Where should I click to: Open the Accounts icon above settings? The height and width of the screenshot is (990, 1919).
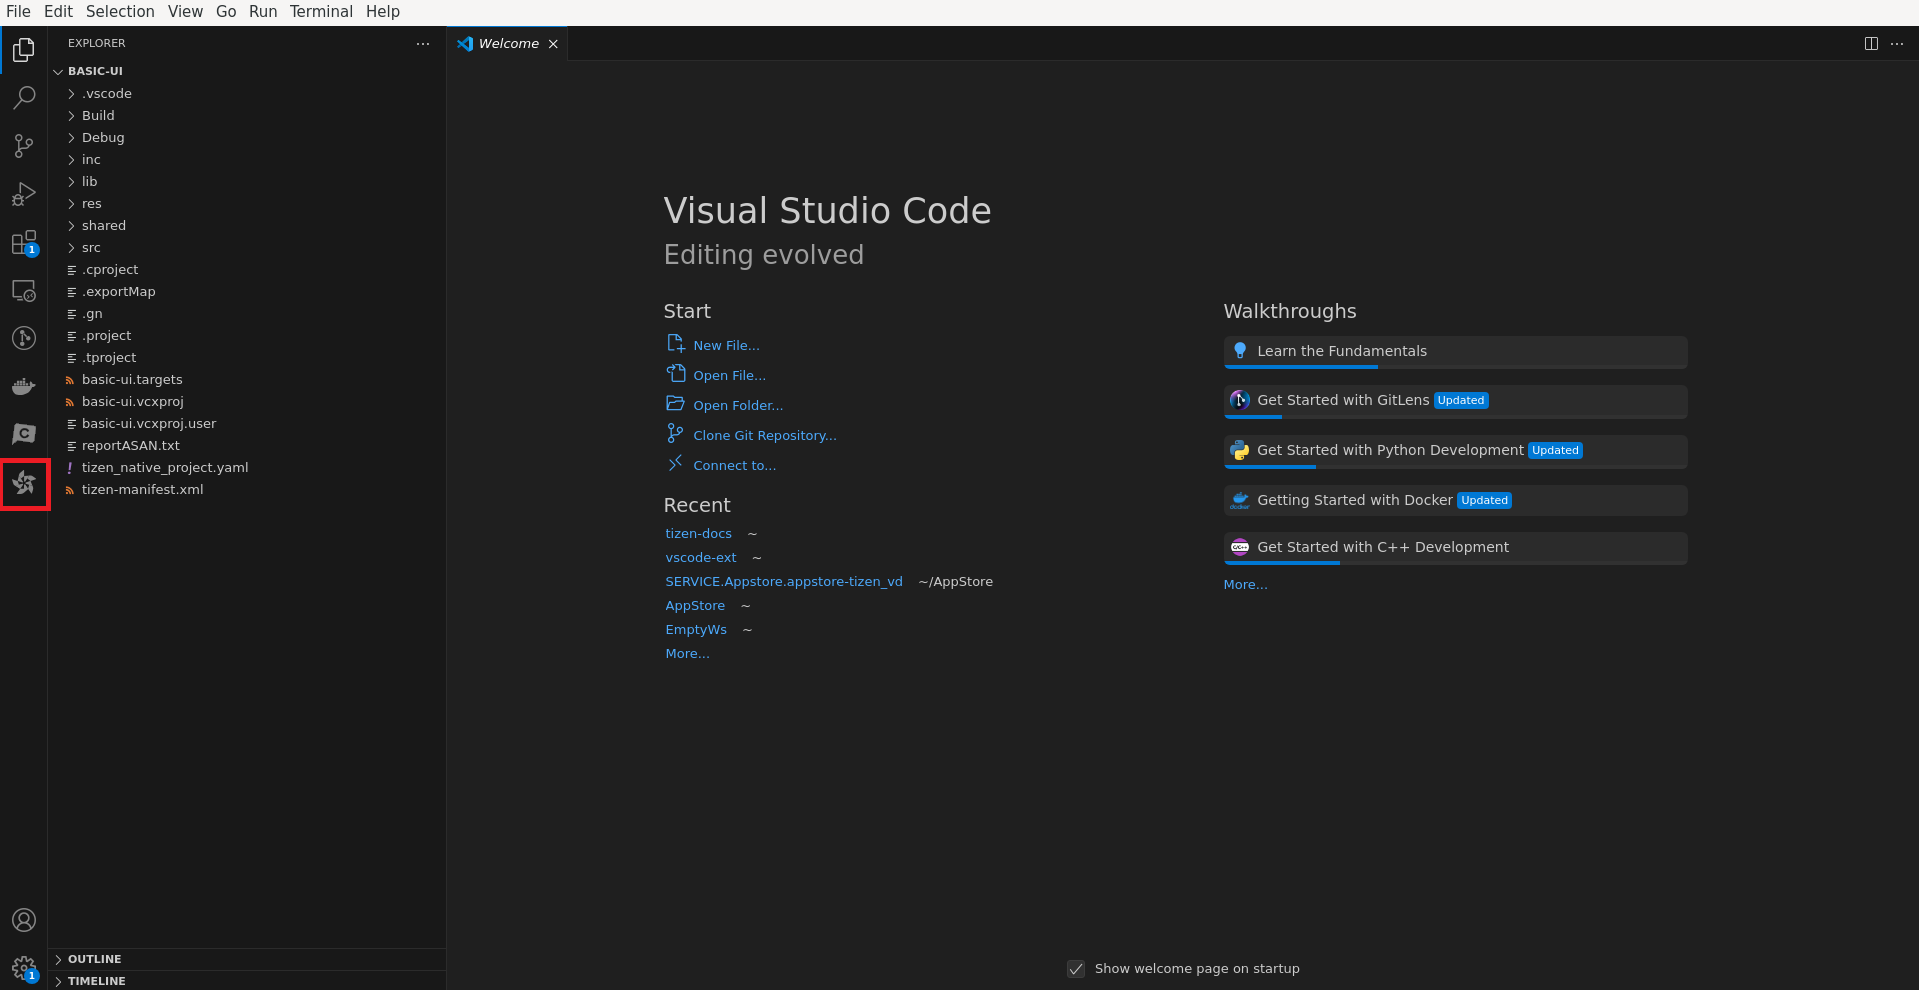[24, 920]
